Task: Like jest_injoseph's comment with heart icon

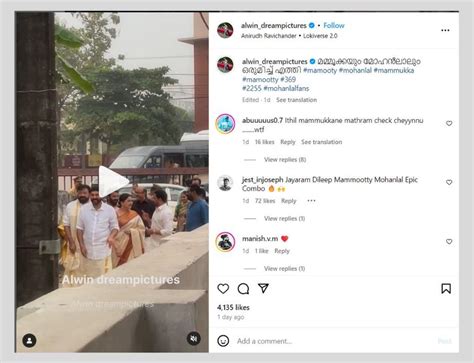Action: (449, 182)
